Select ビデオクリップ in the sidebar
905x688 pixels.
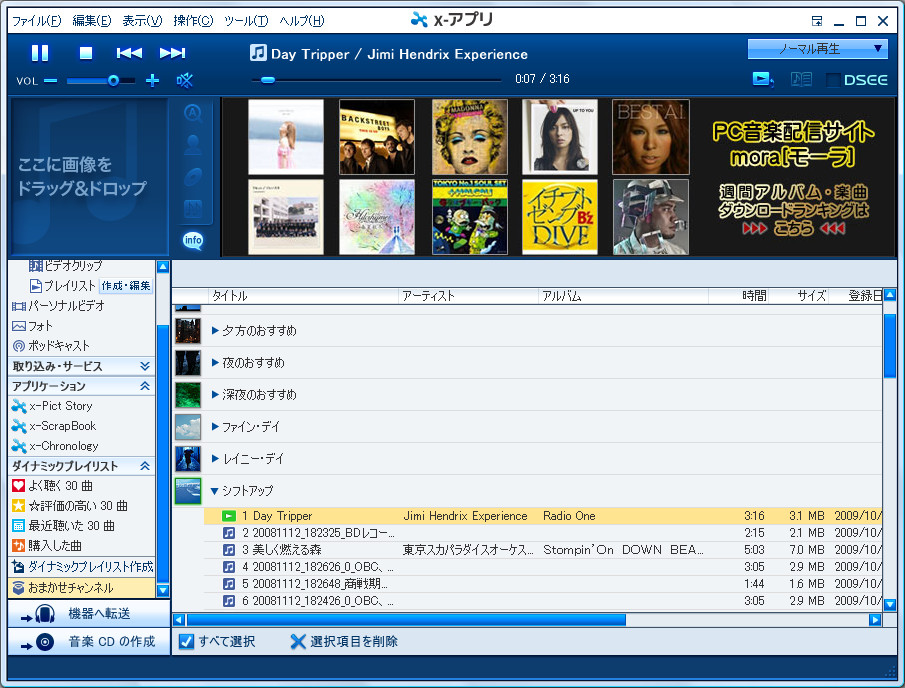(x=66, y=266)
